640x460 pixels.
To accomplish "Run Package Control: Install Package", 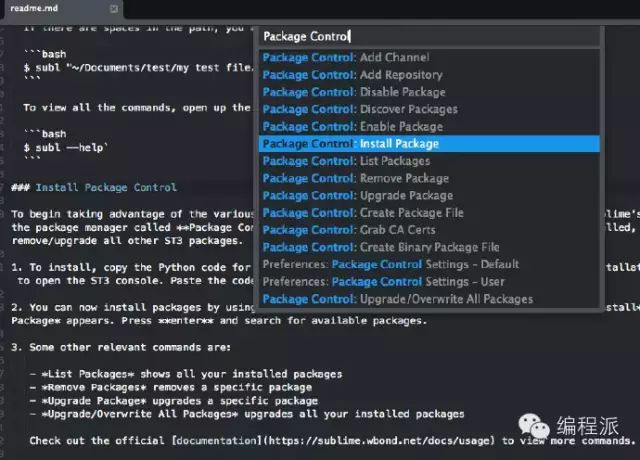I will click(x=429, y=144).
